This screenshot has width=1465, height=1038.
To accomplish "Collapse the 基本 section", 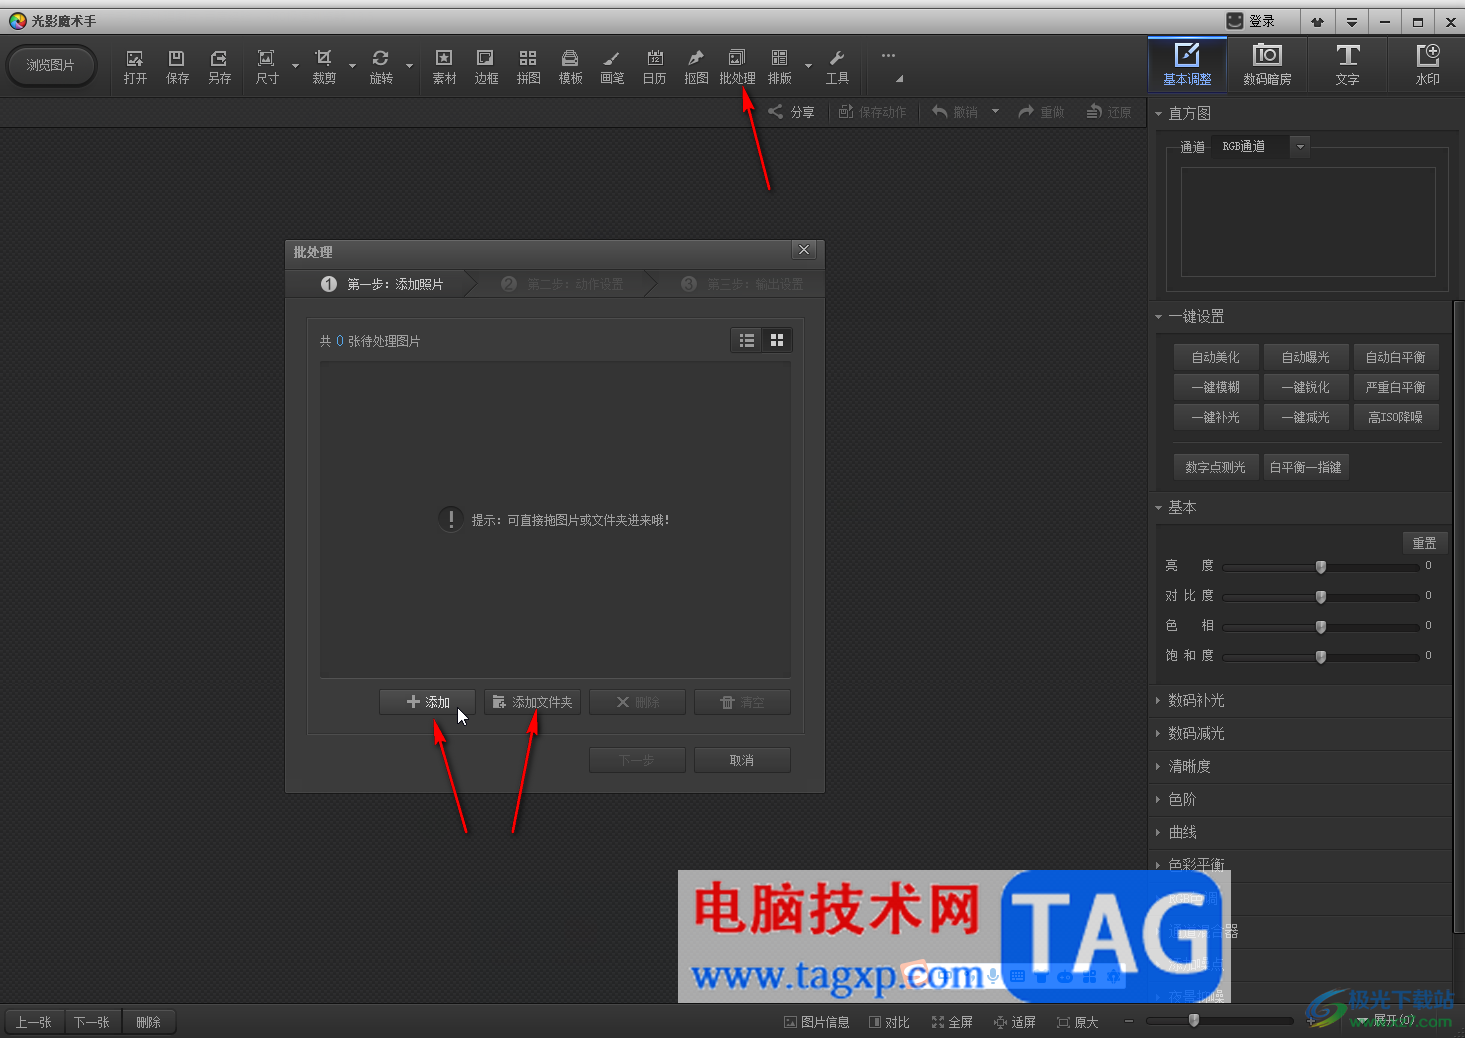I will pos(1159,508).
